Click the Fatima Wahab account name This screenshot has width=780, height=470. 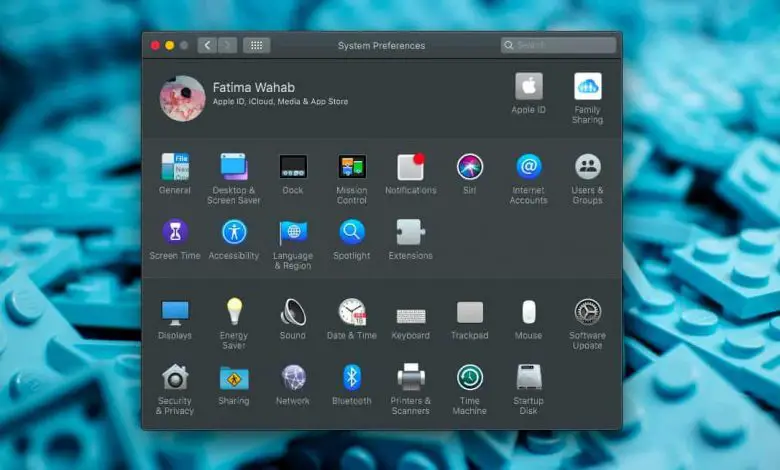coord(254,88)
